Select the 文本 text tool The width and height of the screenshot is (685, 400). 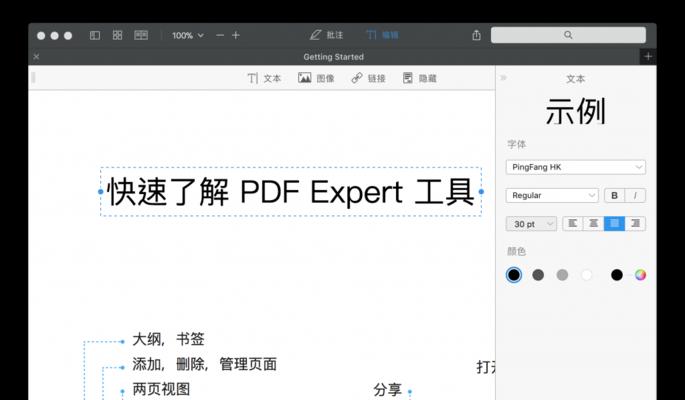pyautogui.click(x=264, y=78)
